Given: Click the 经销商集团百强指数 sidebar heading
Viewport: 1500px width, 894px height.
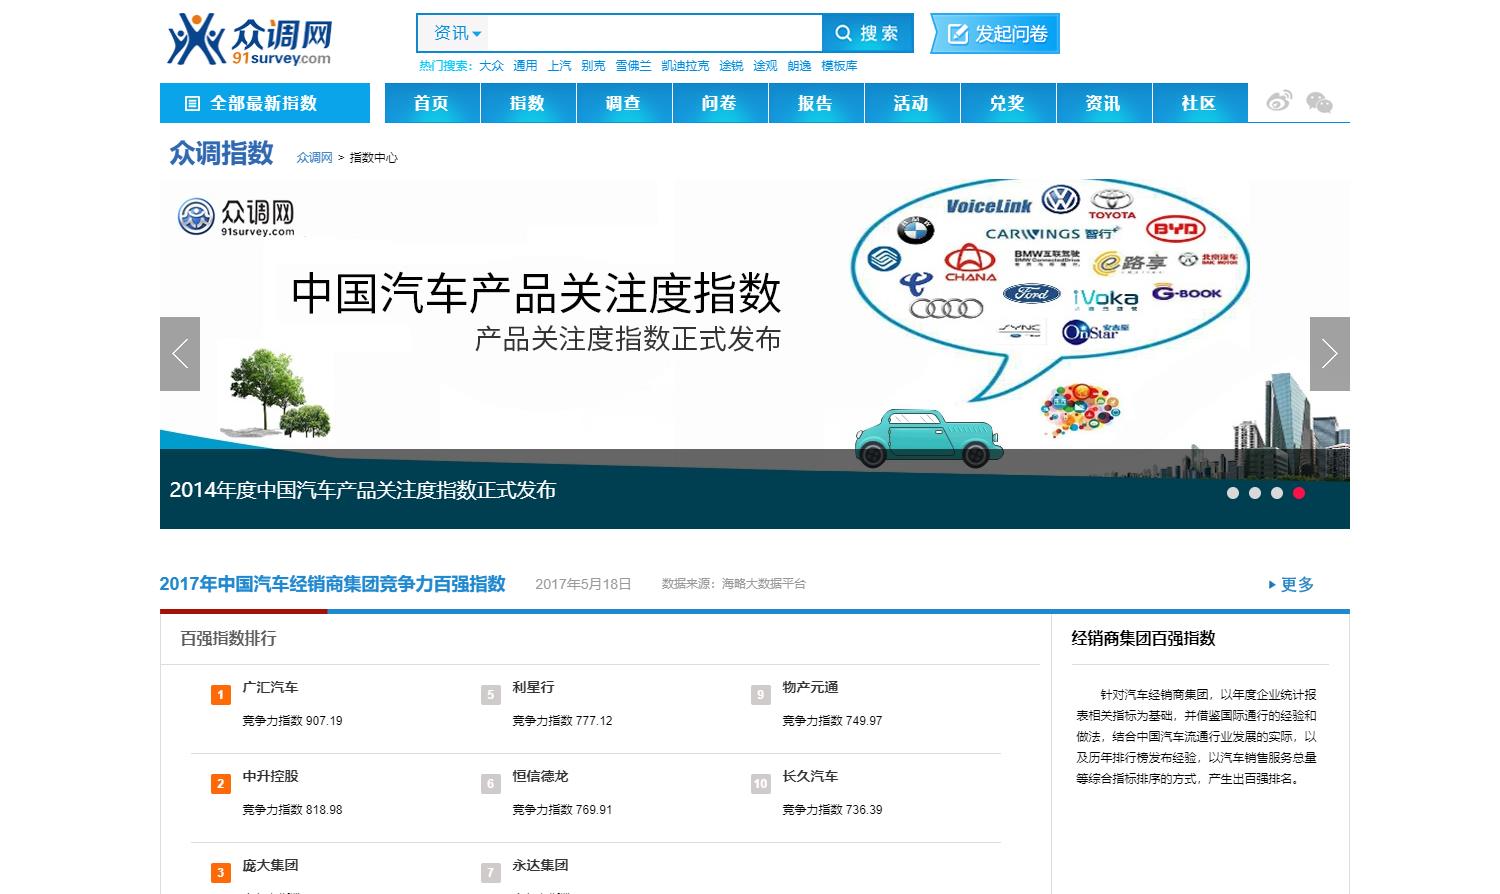Looking at the screenshot, I should pos(1143,638).
